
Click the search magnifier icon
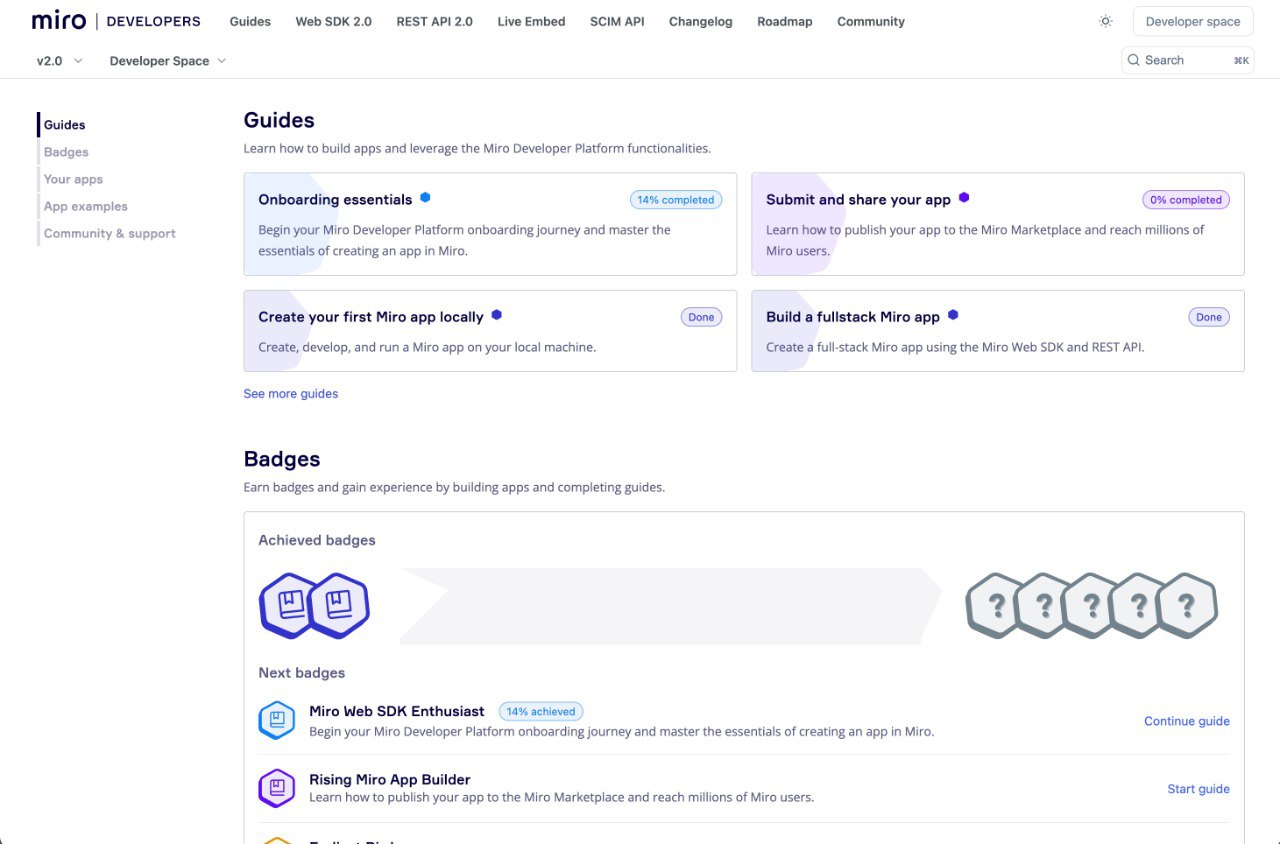[1133, 60]
